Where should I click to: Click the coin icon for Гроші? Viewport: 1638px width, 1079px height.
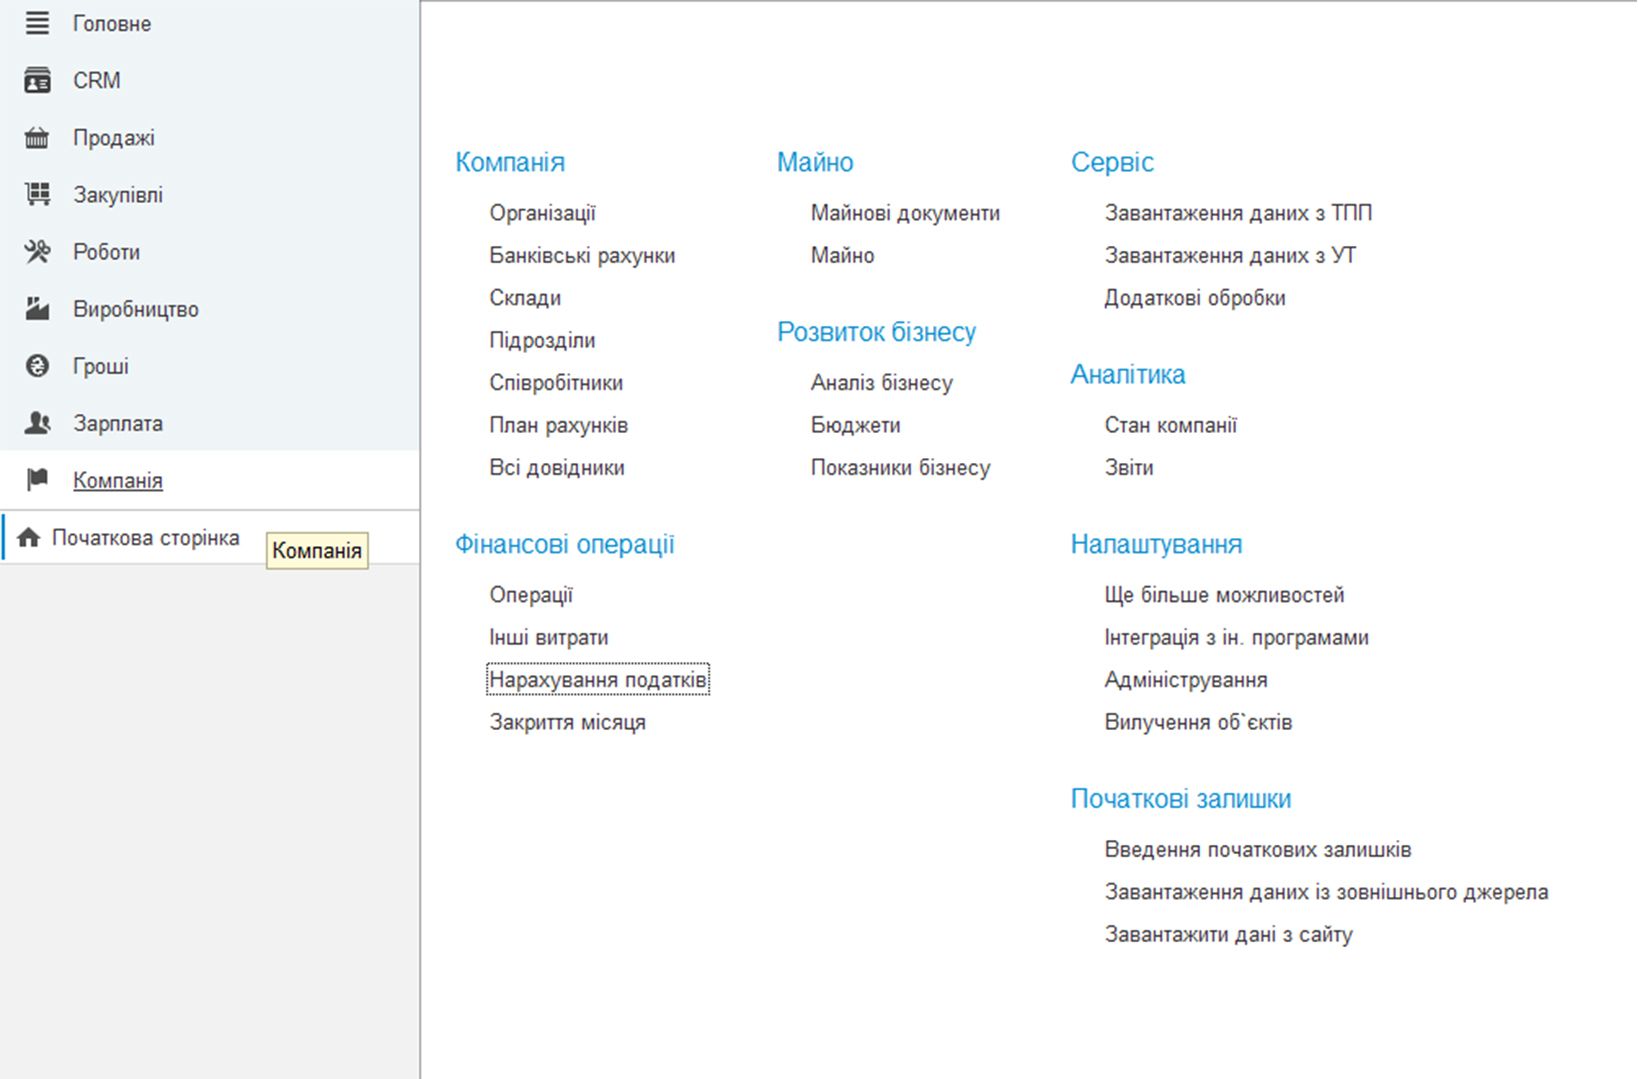tap(37, 366)
